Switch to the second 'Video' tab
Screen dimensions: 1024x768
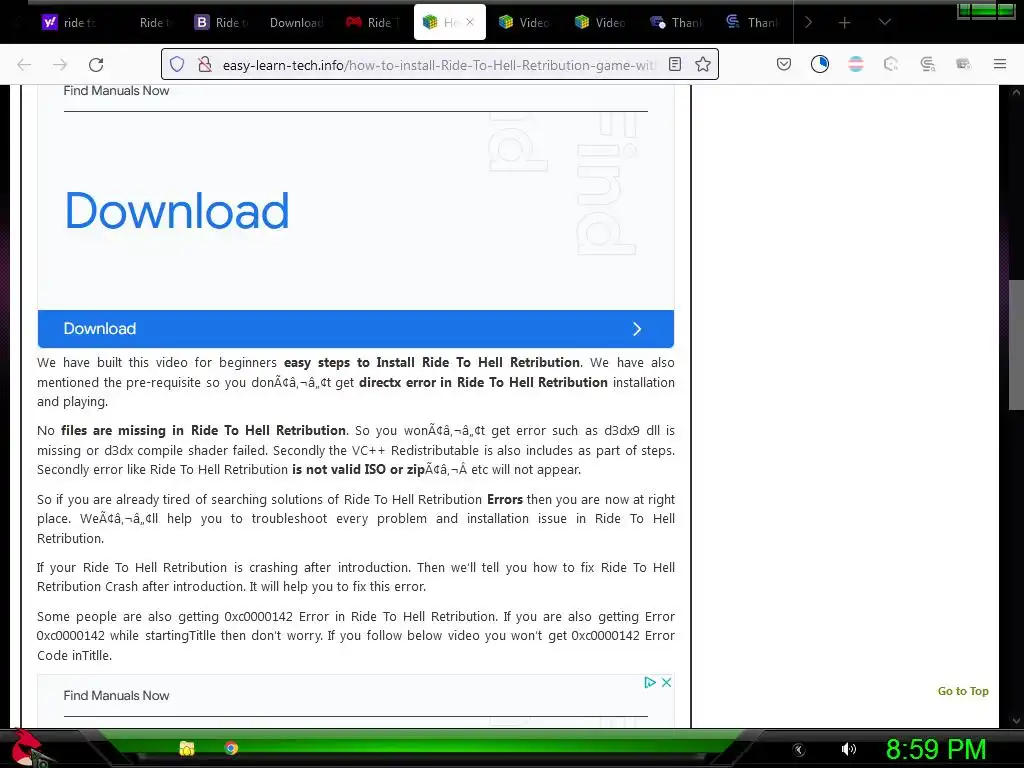pos(600,22)
